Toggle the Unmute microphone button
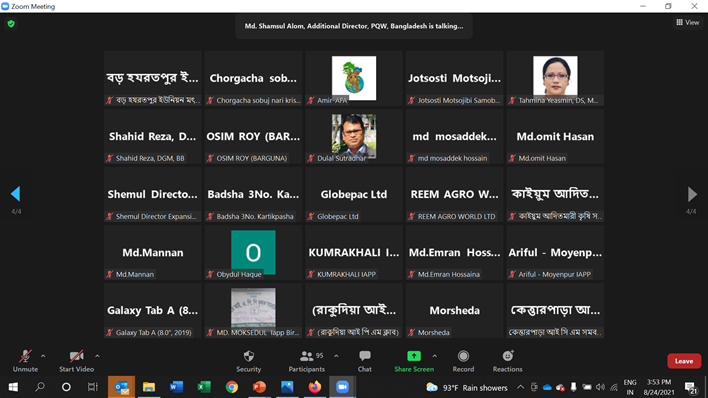 25,361
